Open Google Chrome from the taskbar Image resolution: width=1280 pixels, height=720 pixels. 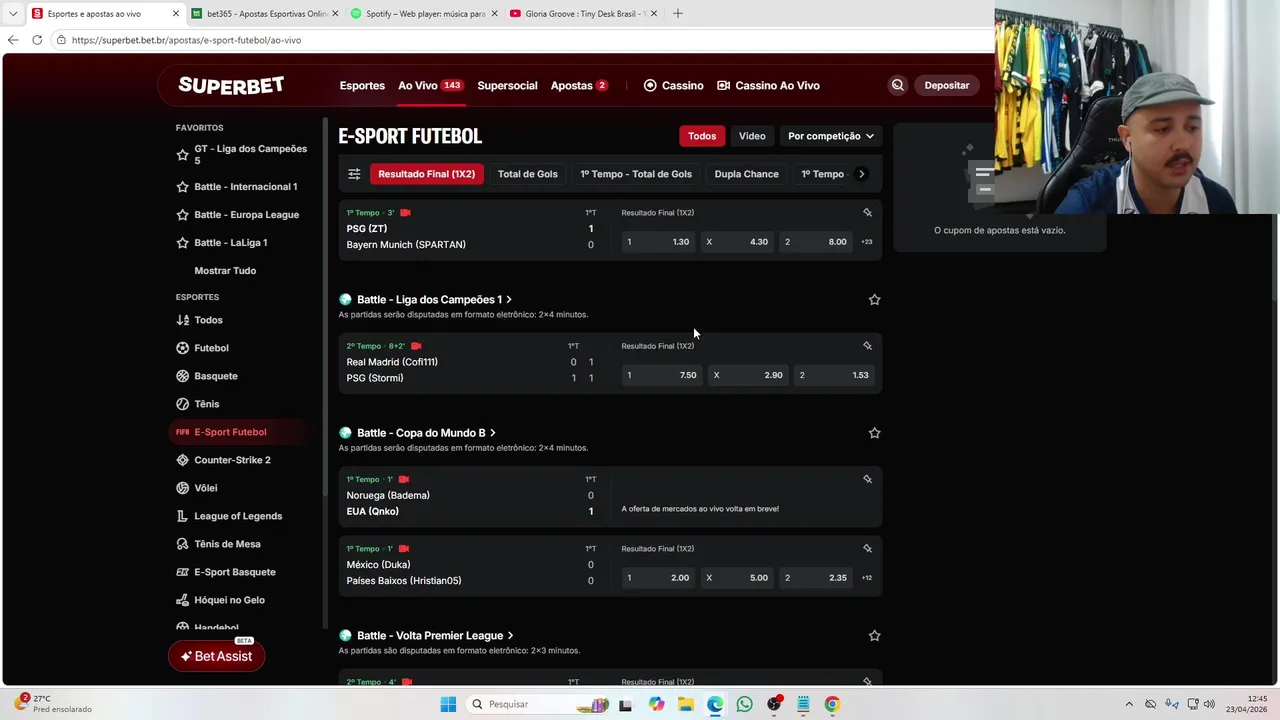tap(832, 704)
